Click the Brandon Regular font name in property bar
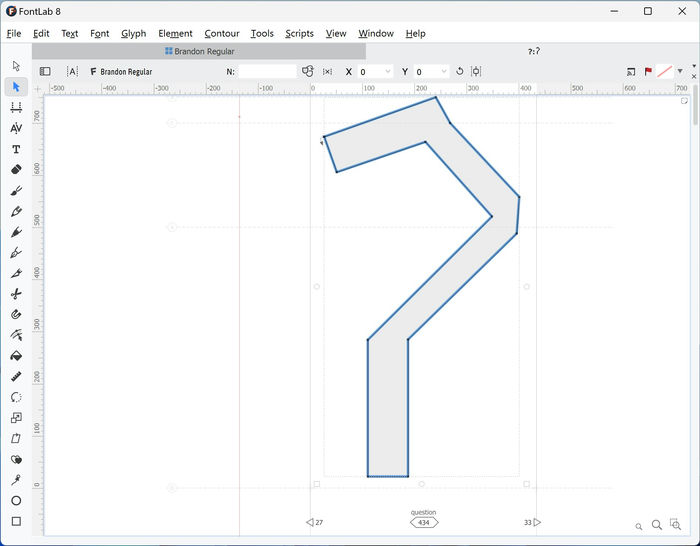 coord(126,71)
